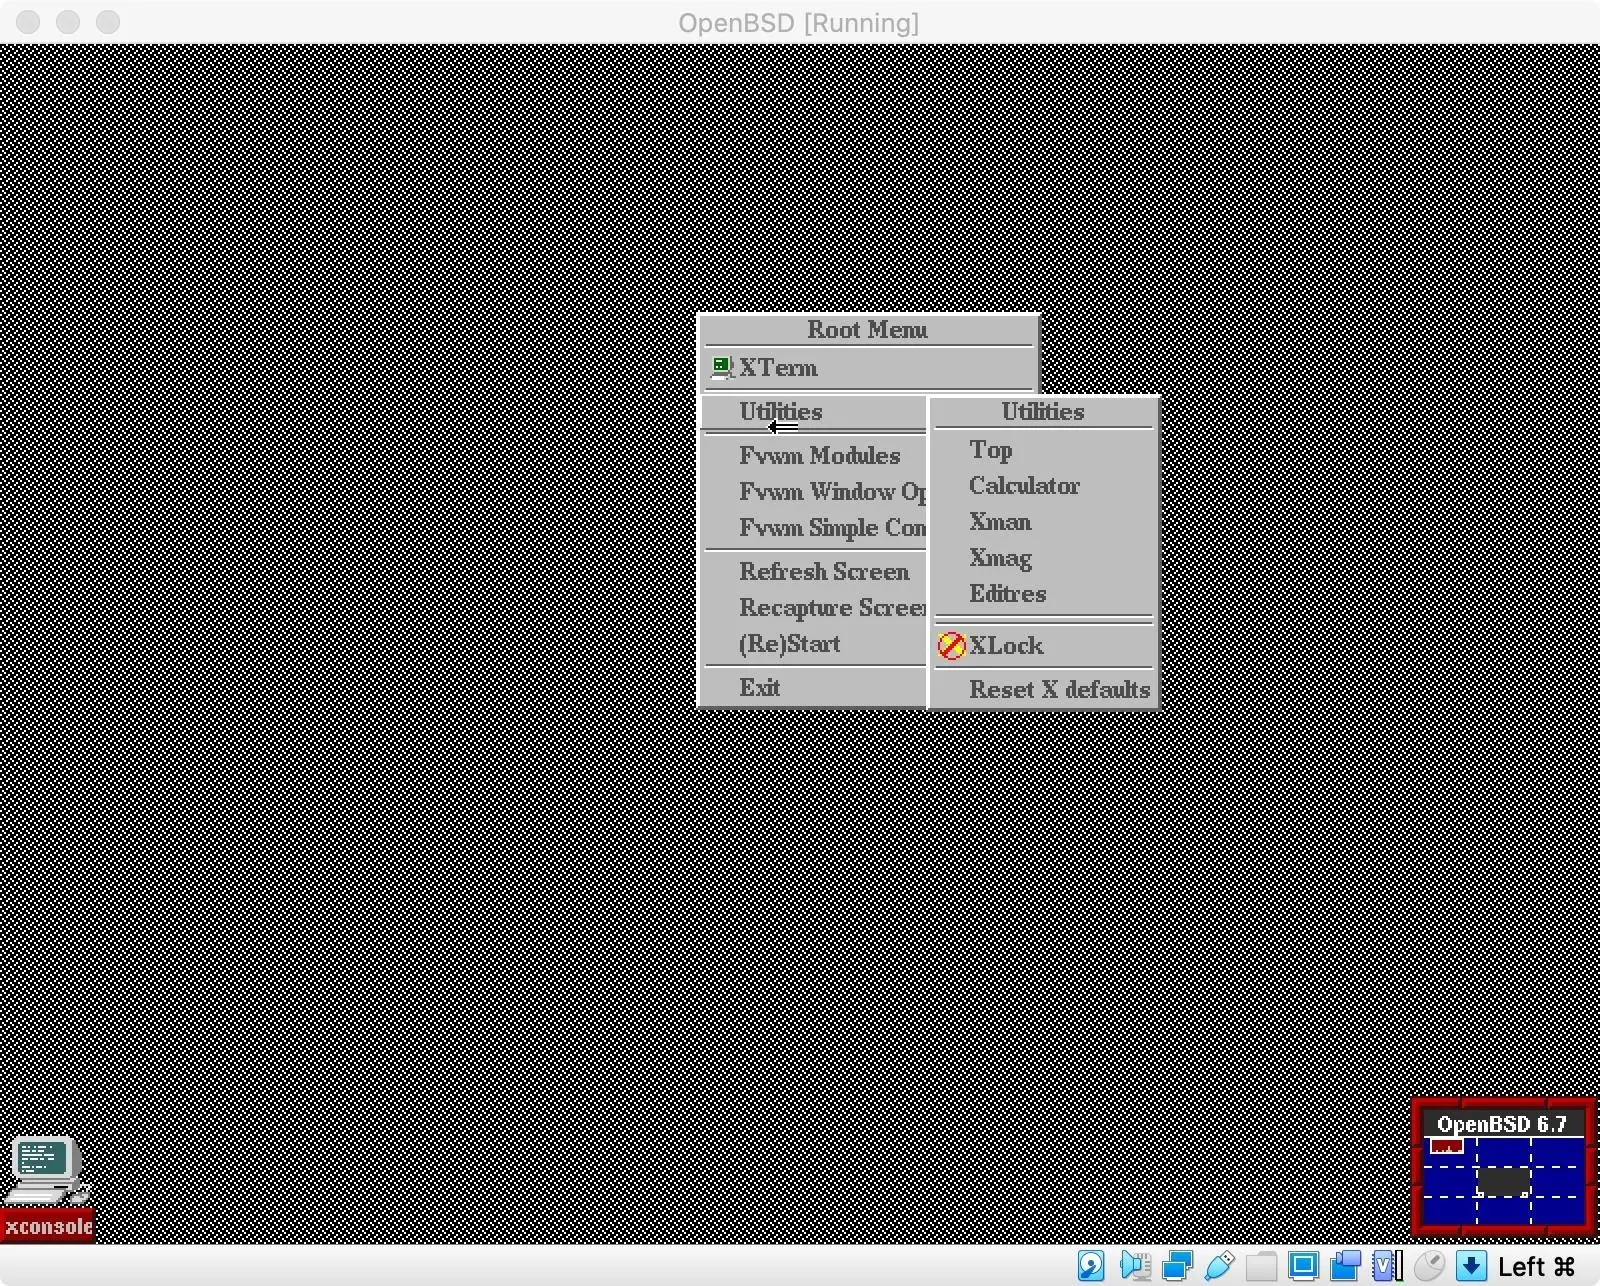Screen dimensions: 1600x1286
Task: Switch to top-left pager desk
Action: coord(1449,1152)
